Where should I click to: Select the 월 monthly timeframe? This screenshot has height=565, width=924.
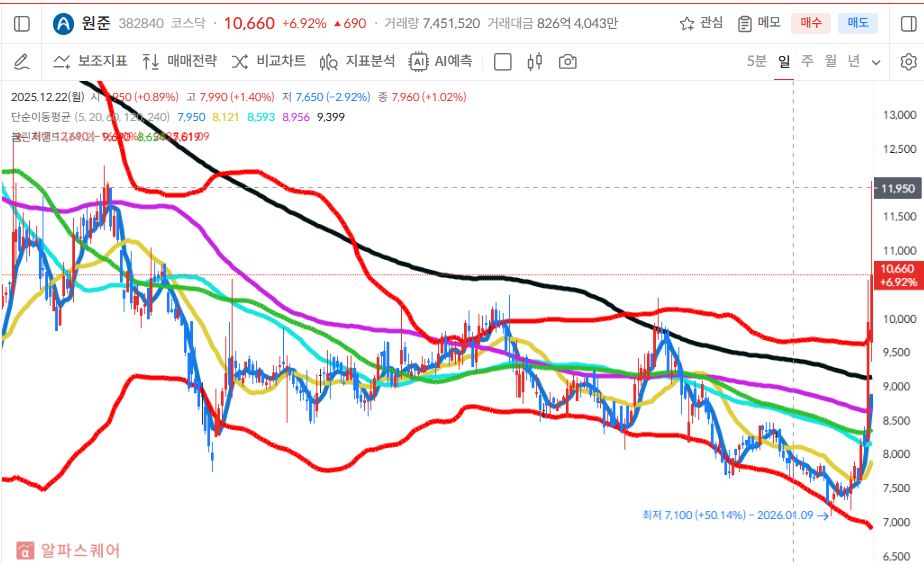click(831, 62)
